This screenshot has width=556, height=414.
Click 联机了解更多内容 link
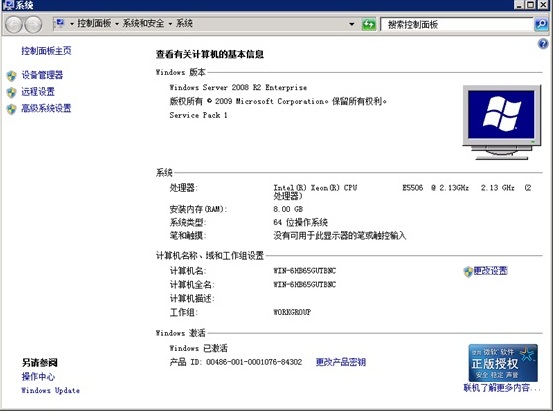tap(502, 388)
